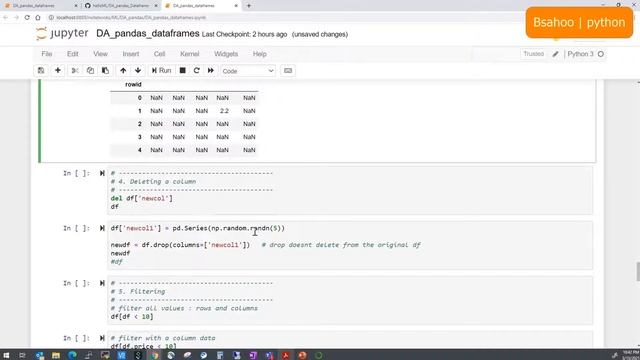This screenshot has width=640, height=360.
Task: Click the Python 3 kernel indicator
Action: click(x=580, y=54)
